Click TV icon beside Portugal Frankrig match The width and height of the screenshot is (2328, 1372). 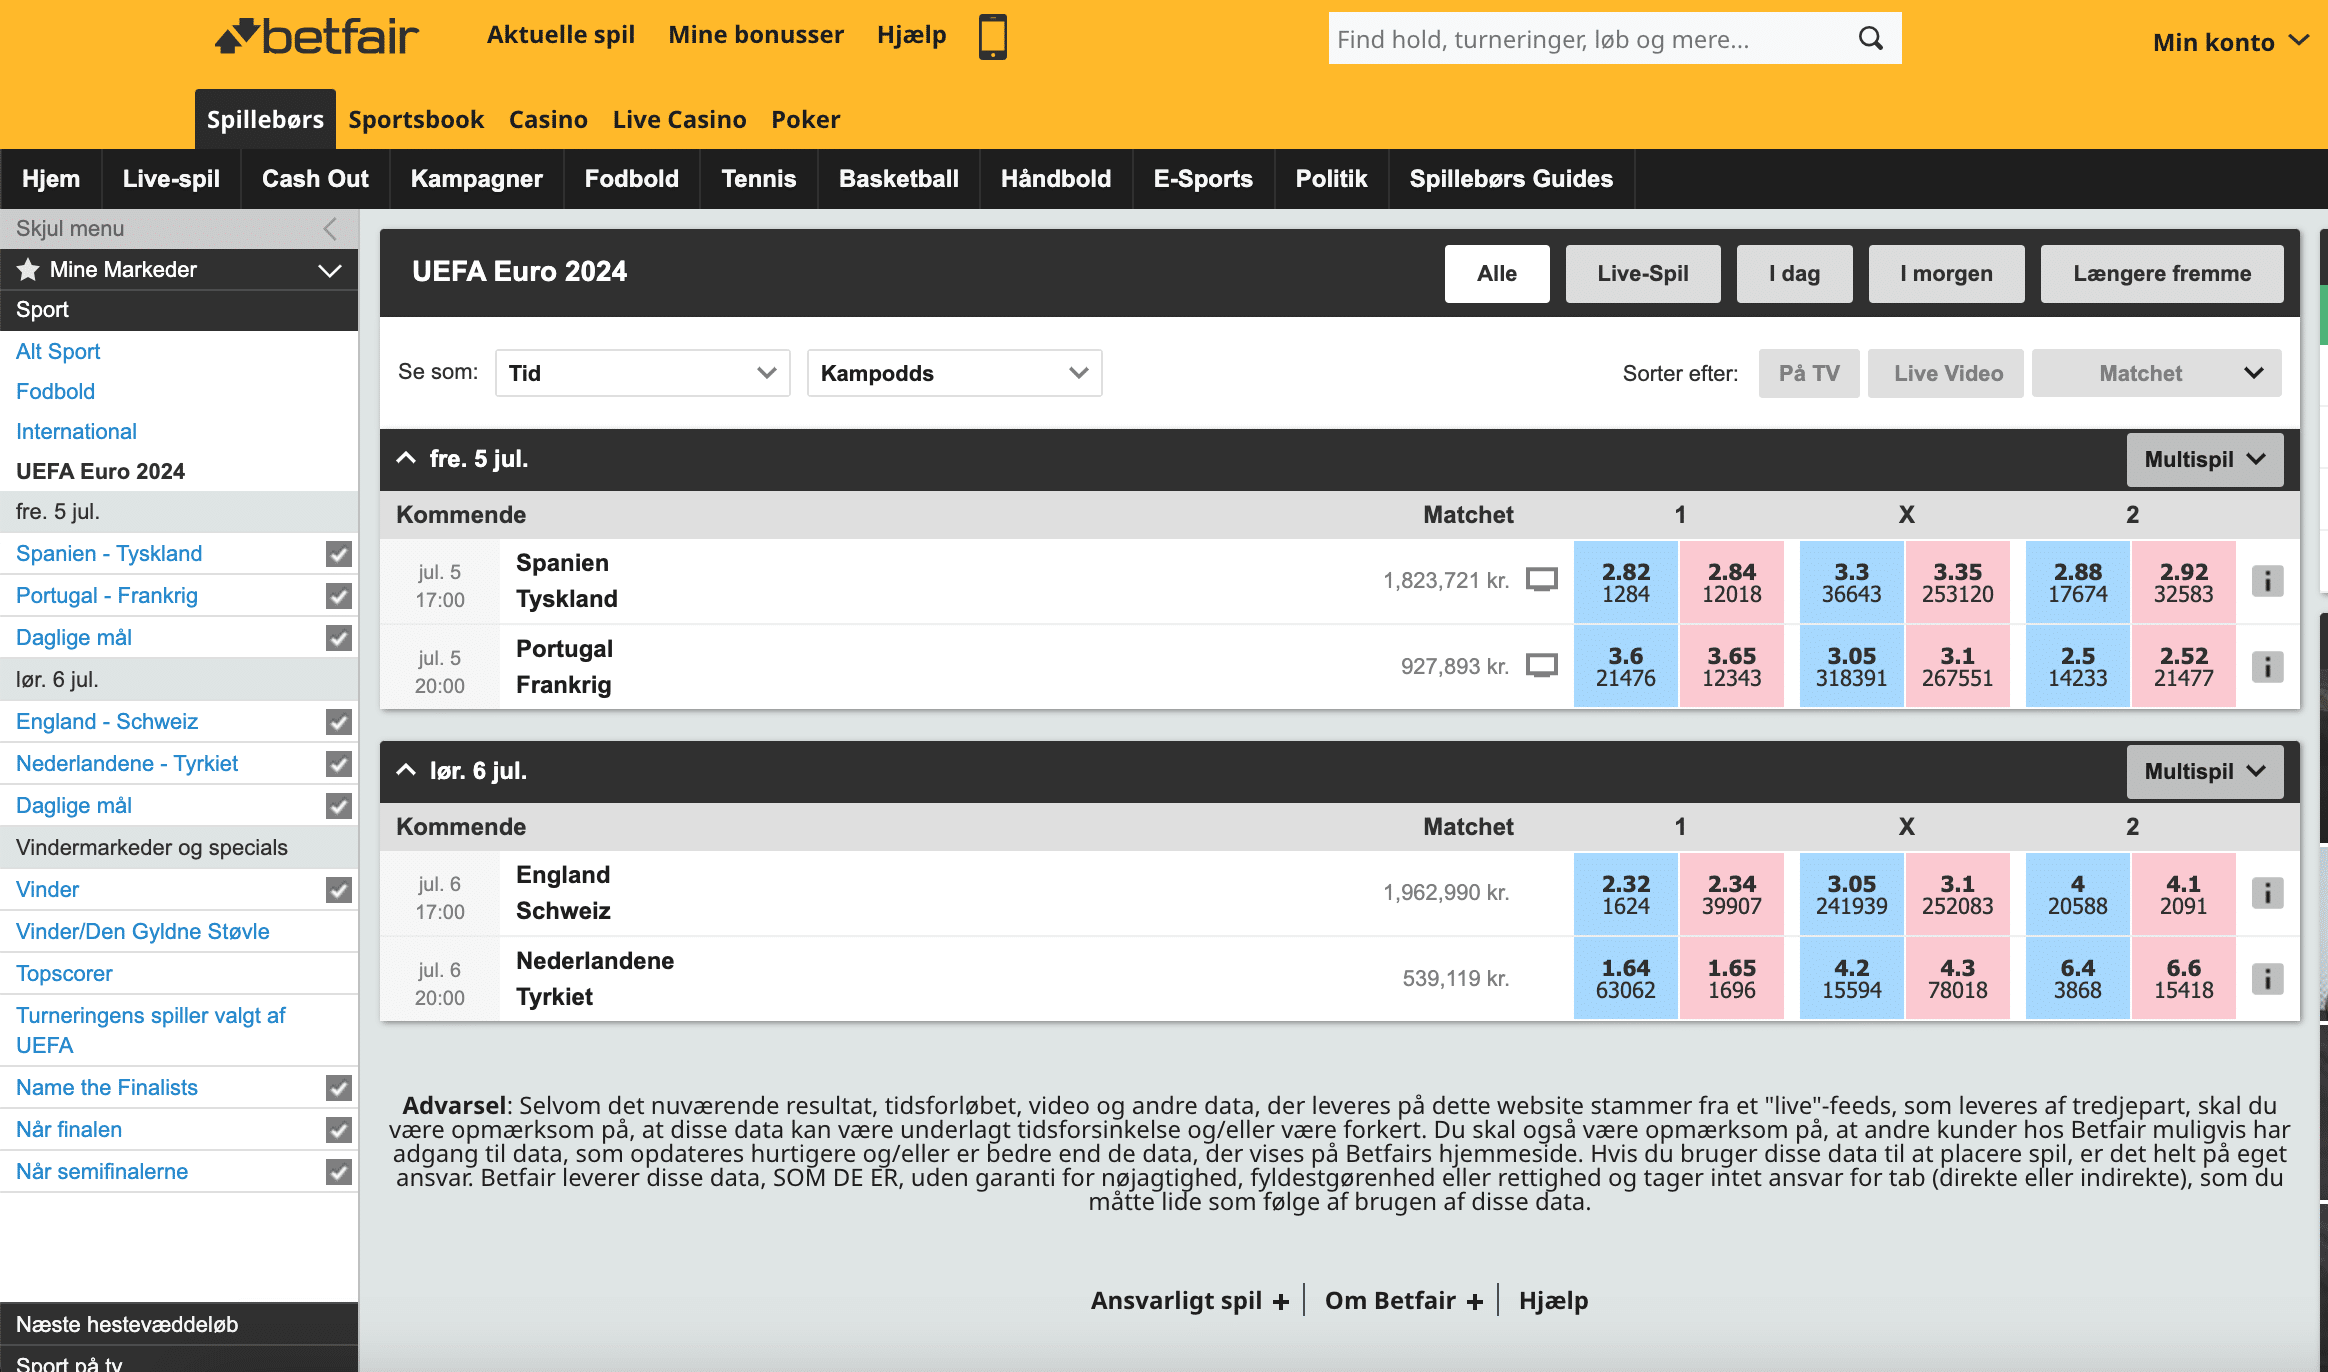(x=1541, y=666)
